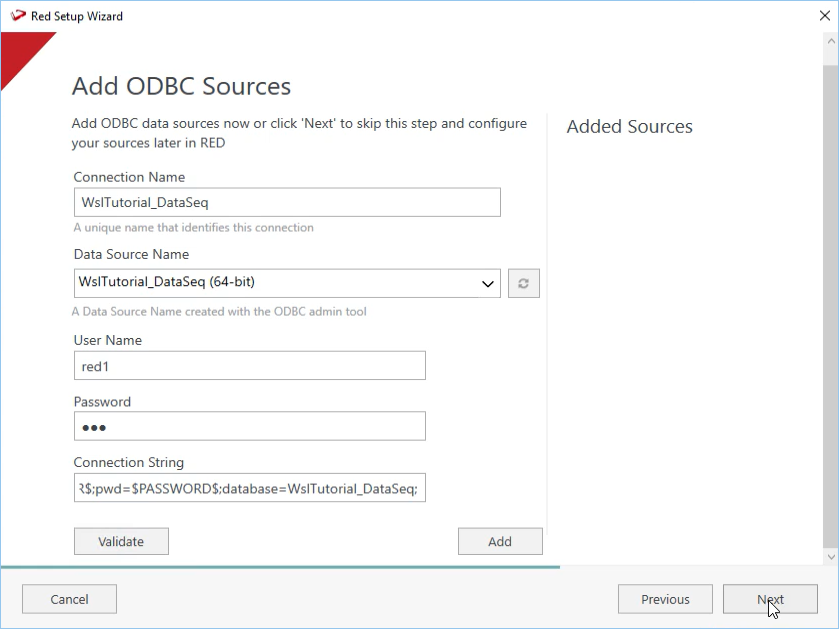
Task: Go back with the Previous button
Action: (665, 599)
